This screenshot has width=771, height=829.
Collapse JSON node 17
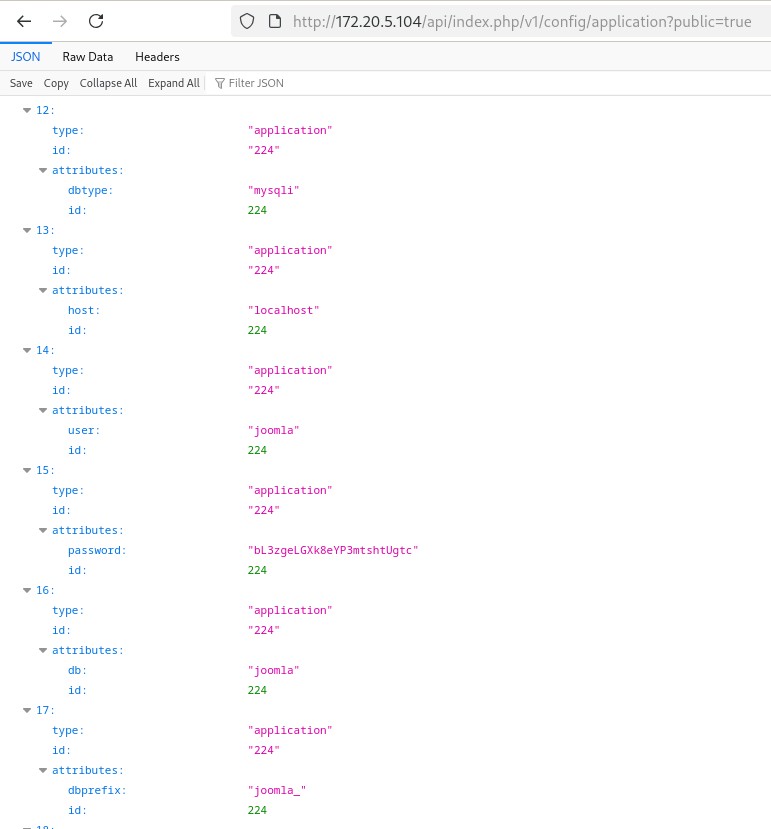click(27, 710)
